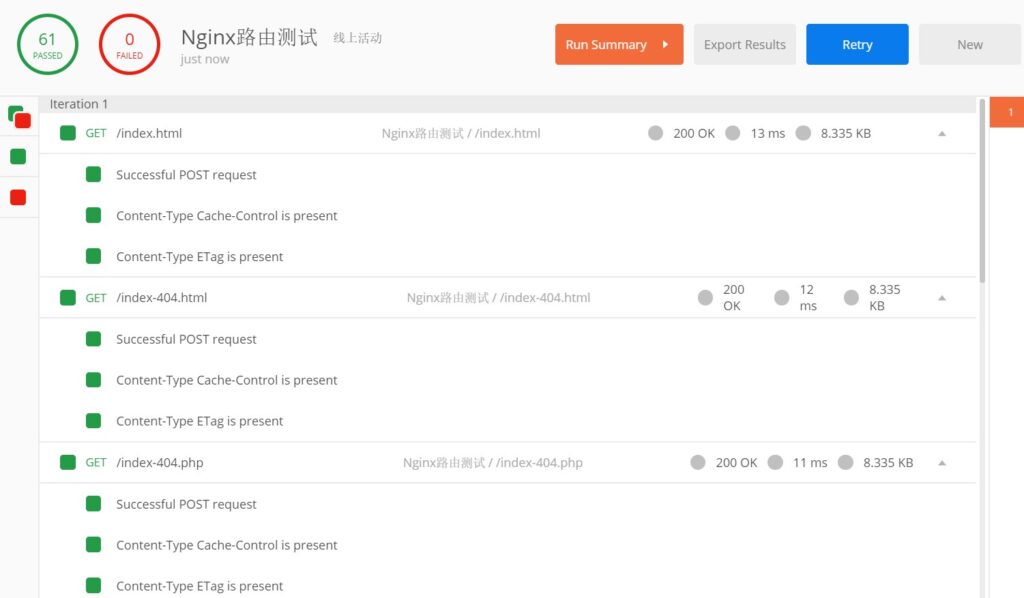The height and width of the screenshot is (598, 1024).
Task: Collapse the /index.html request results
Action: (941, 133)
